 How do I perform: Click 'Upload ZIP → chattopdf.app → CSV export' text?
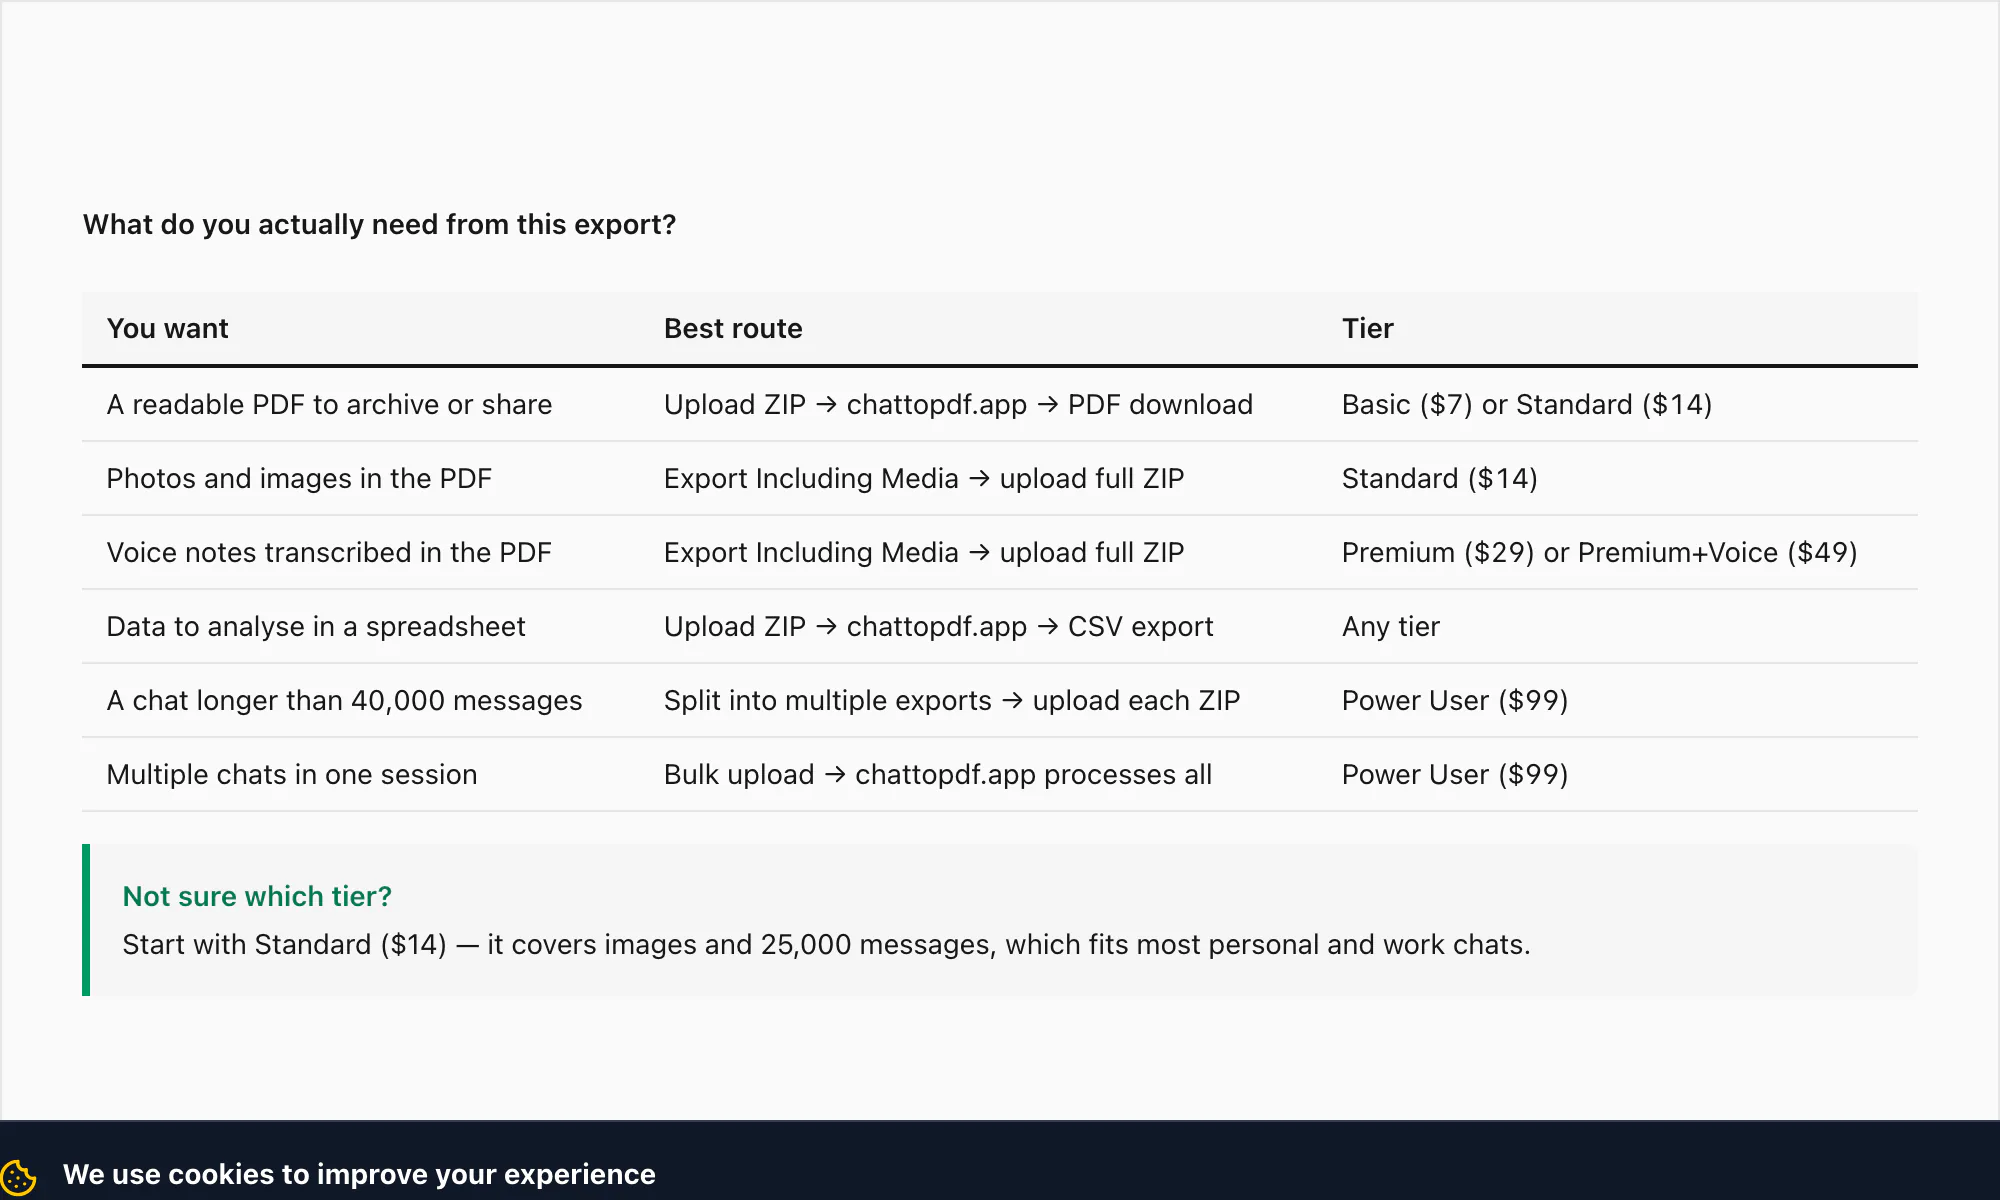938,626
